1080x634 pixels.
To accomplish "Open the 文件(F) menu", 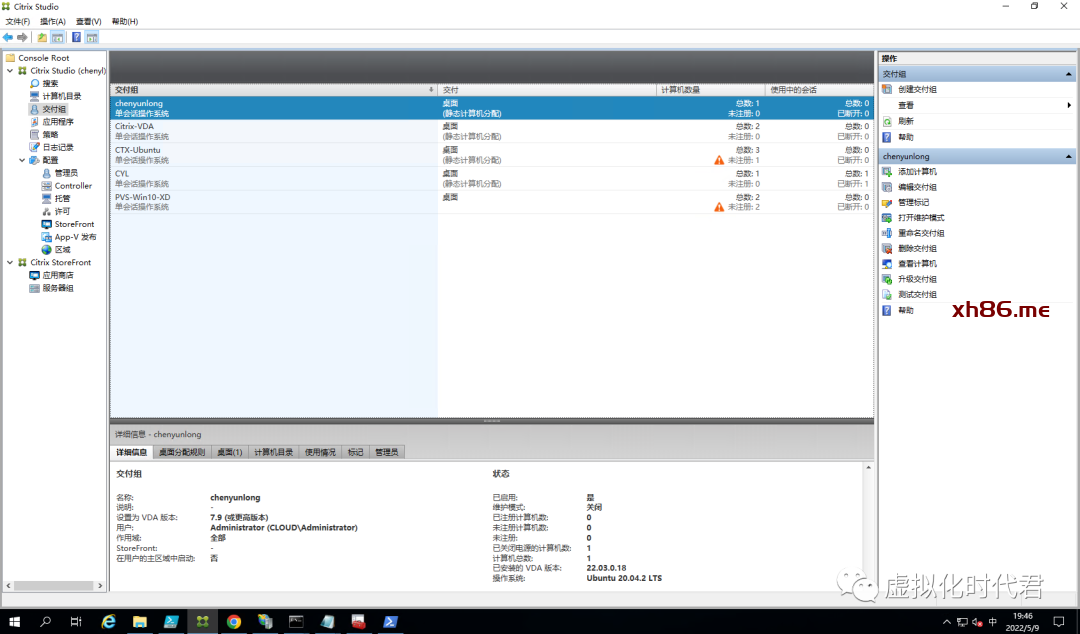I will (17, 21).
